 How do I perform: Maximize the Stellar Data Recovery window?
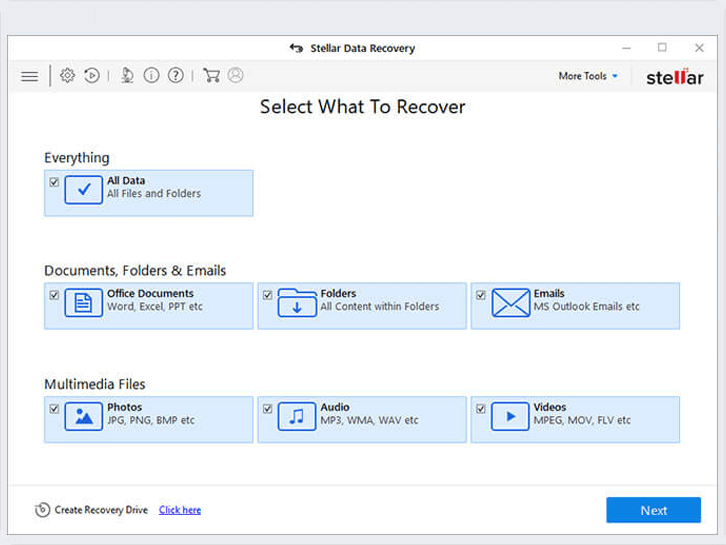click(x=663, y=48)
